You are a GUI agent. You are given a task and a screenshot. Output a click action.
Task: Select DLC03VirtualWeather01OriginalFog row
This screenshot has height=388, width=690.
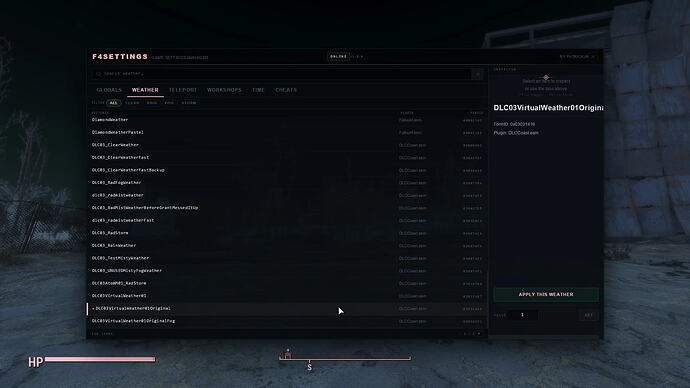pyautogui.click(x=287, y=321)
